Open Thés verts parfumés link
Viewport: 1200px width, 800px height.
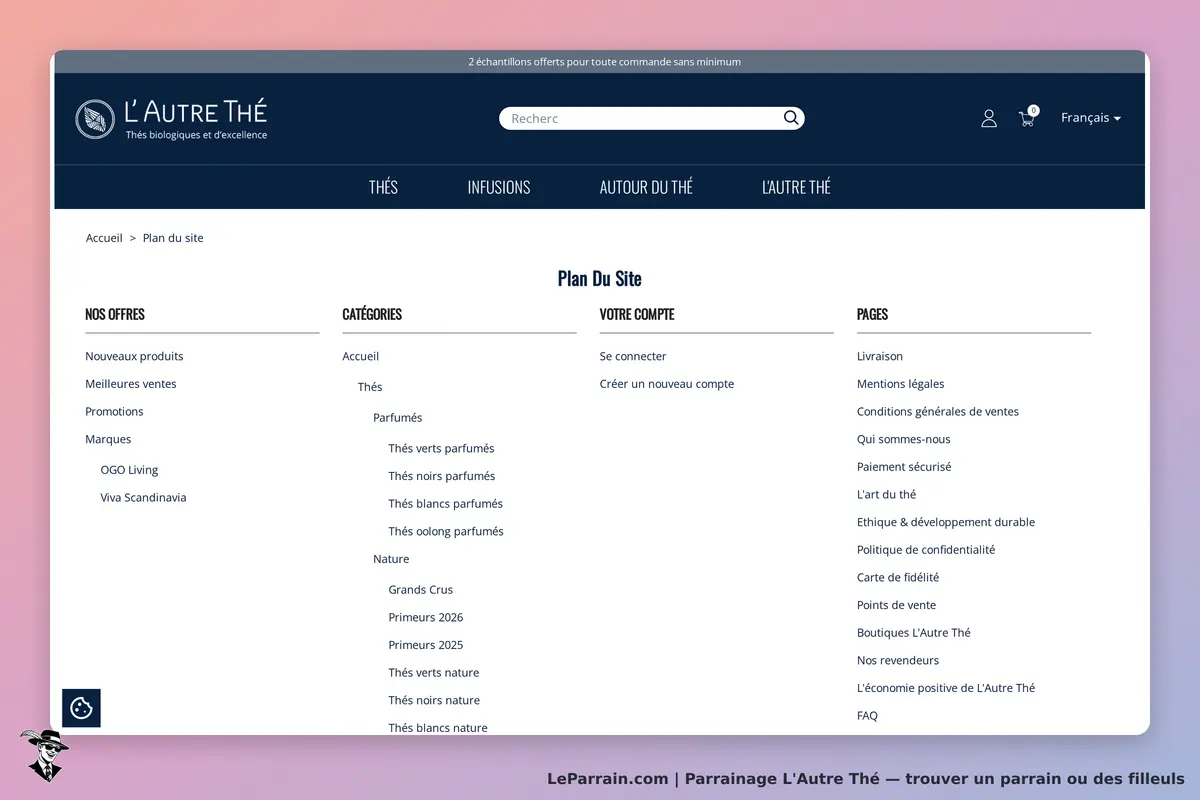coord(441,449)
